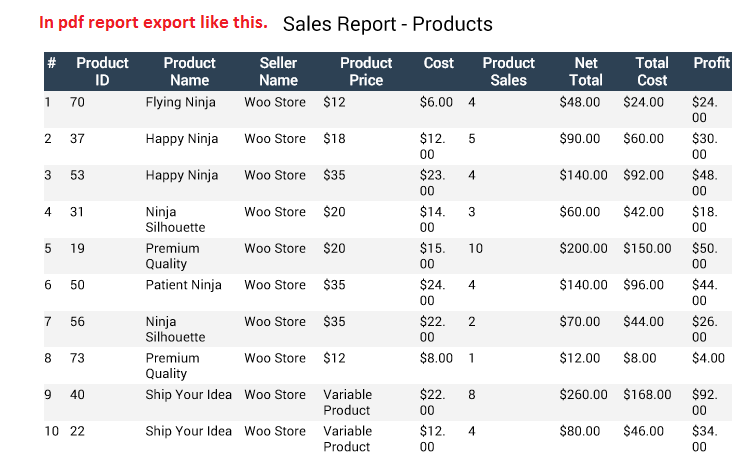
Task: Click the Cost column header
Action: (x=439, y=63)
